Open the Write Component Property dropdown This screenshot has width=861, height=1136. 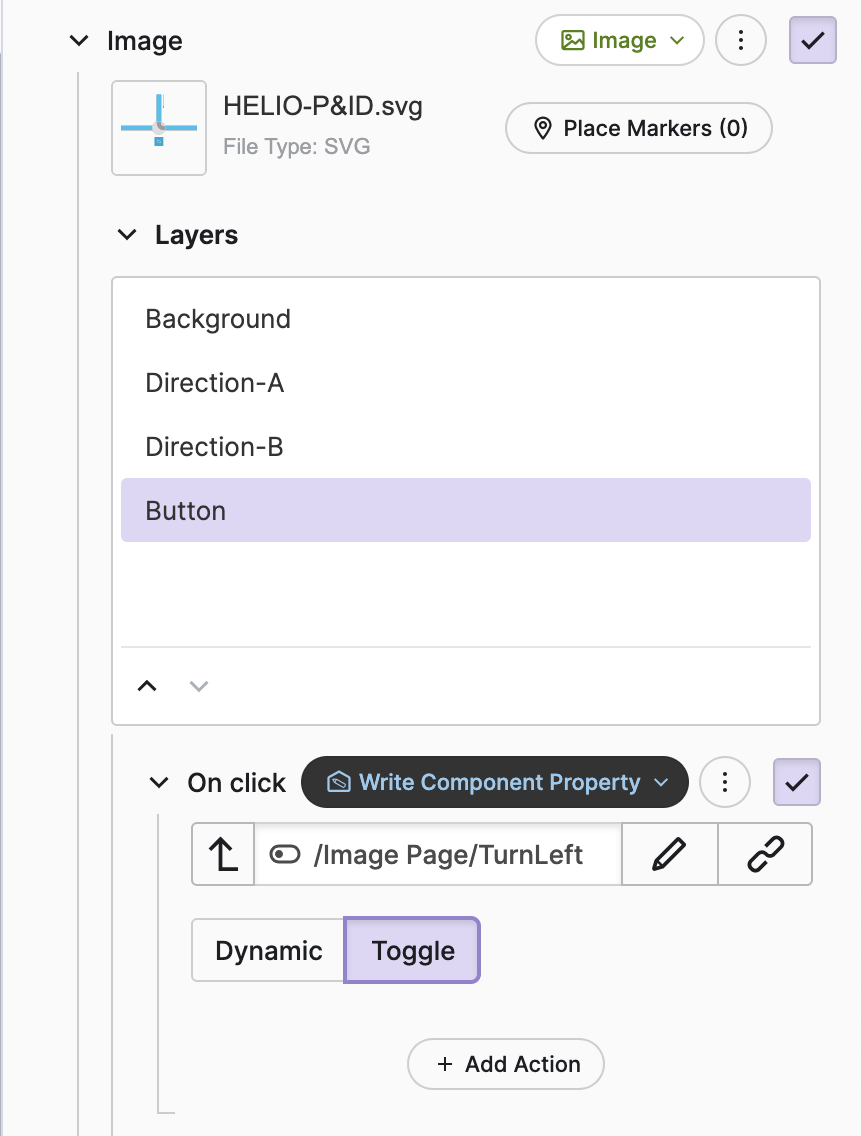[x=495, y=782]
